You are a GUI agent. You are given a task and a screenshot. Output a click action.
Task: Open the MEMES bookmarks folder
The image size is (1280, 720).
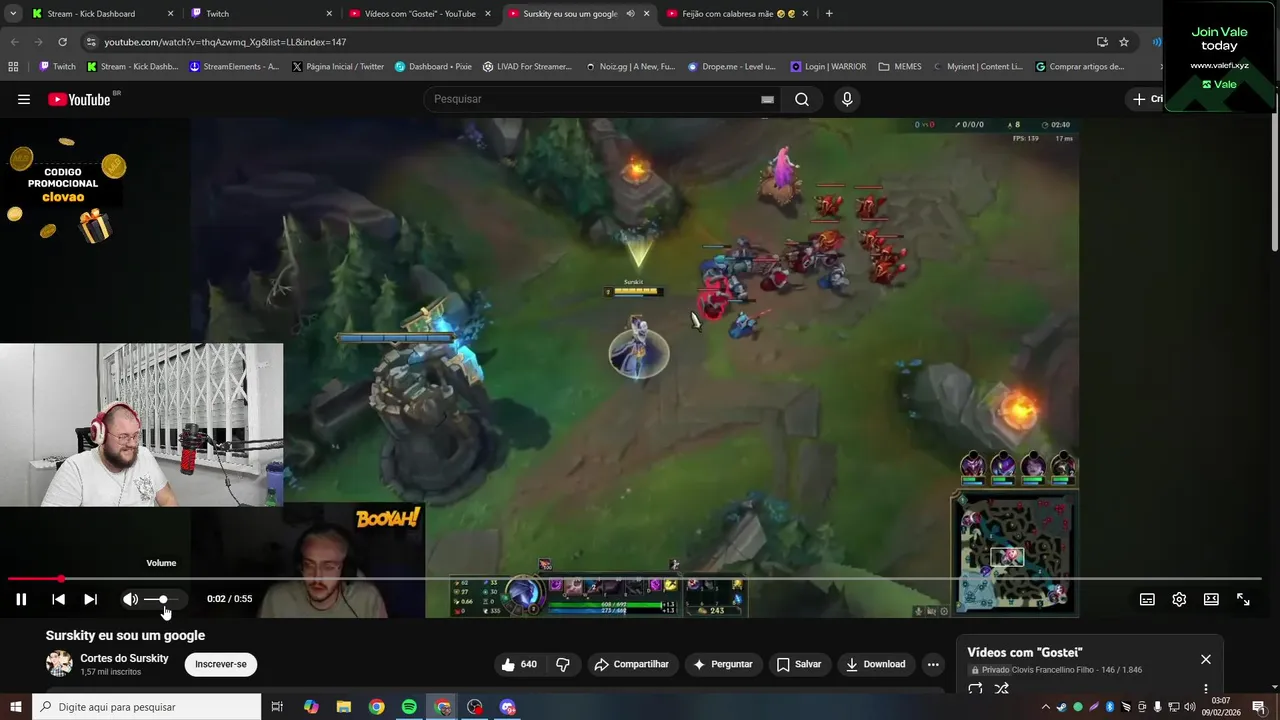click(900, 67)
